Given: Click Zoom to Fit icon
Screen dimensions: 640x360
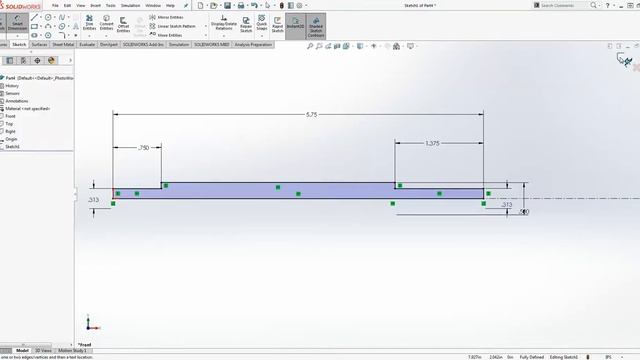Looking at the screenshot, I should point(310,46).
